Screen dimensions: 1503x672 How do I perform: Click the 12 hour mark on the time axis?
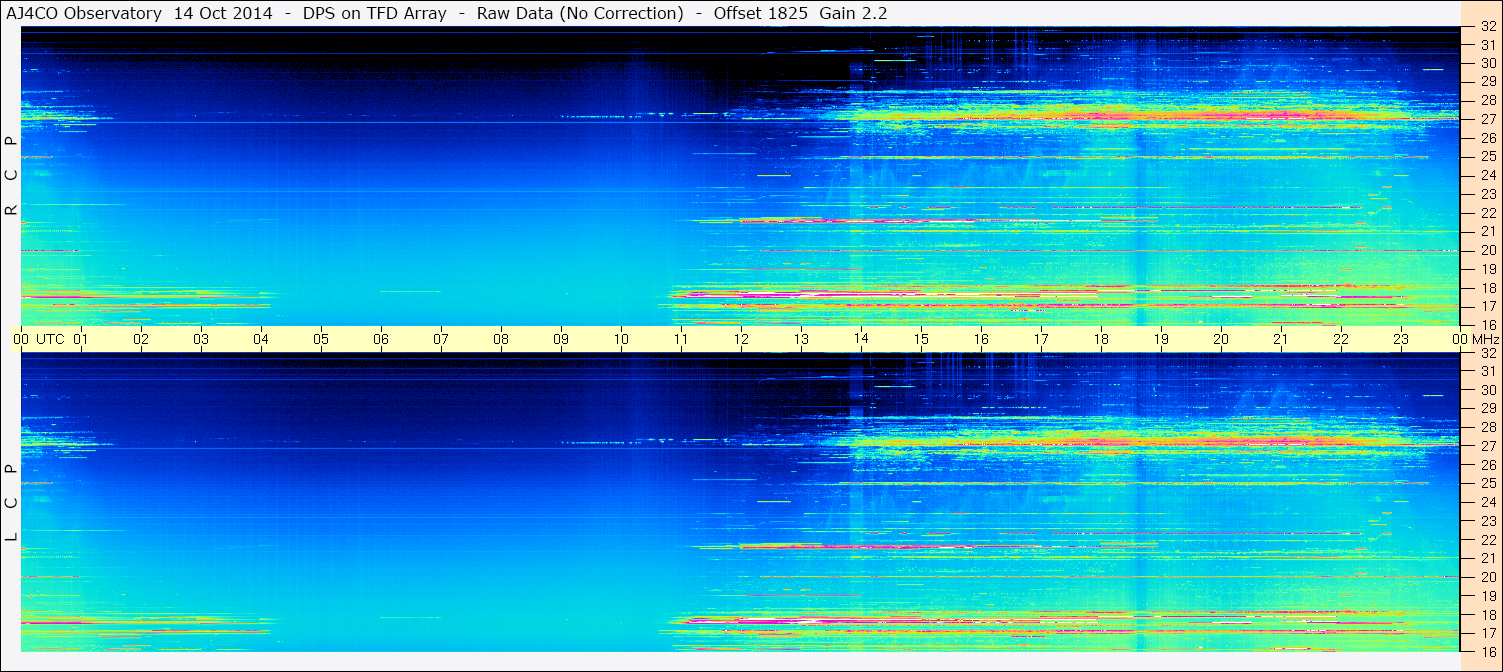point(741,339)
